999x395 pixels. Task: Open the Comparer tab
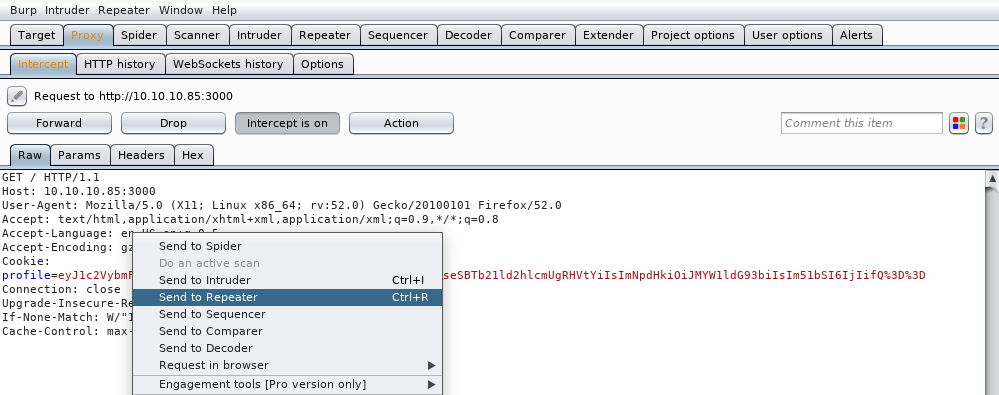(537, 35)
